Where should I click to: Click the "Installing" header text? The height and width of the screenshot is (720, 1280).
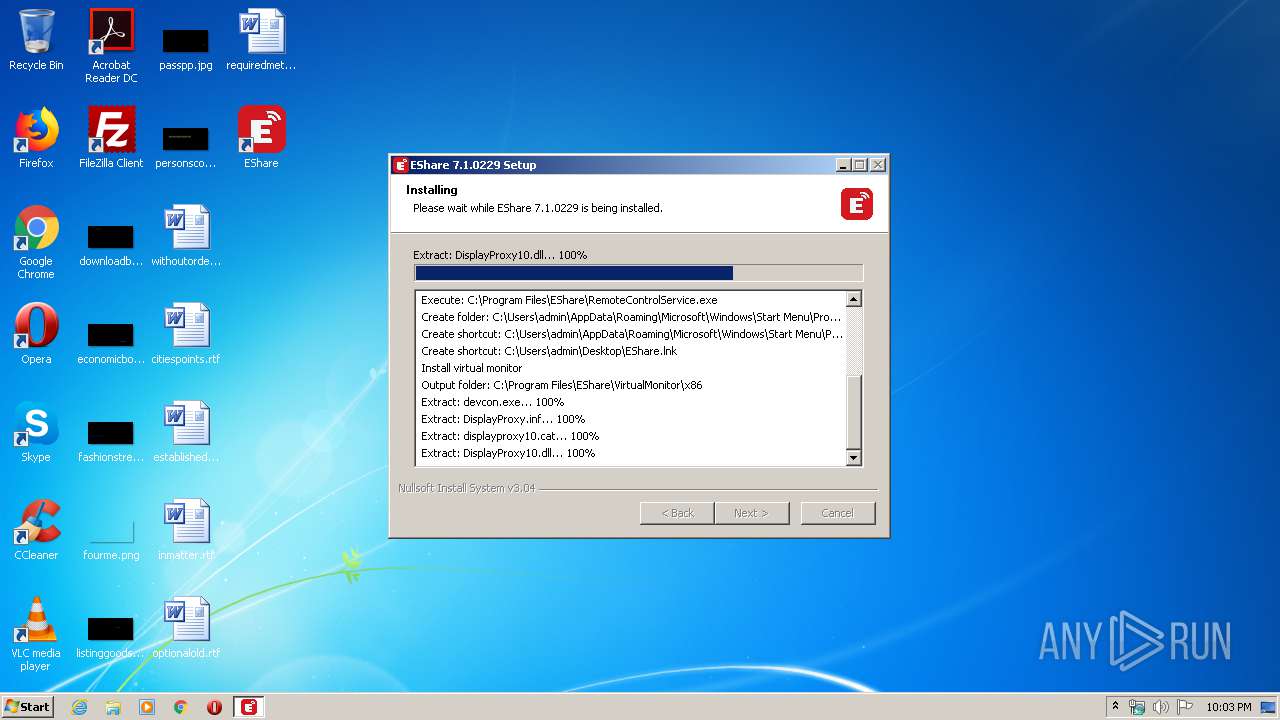(432, 190)
